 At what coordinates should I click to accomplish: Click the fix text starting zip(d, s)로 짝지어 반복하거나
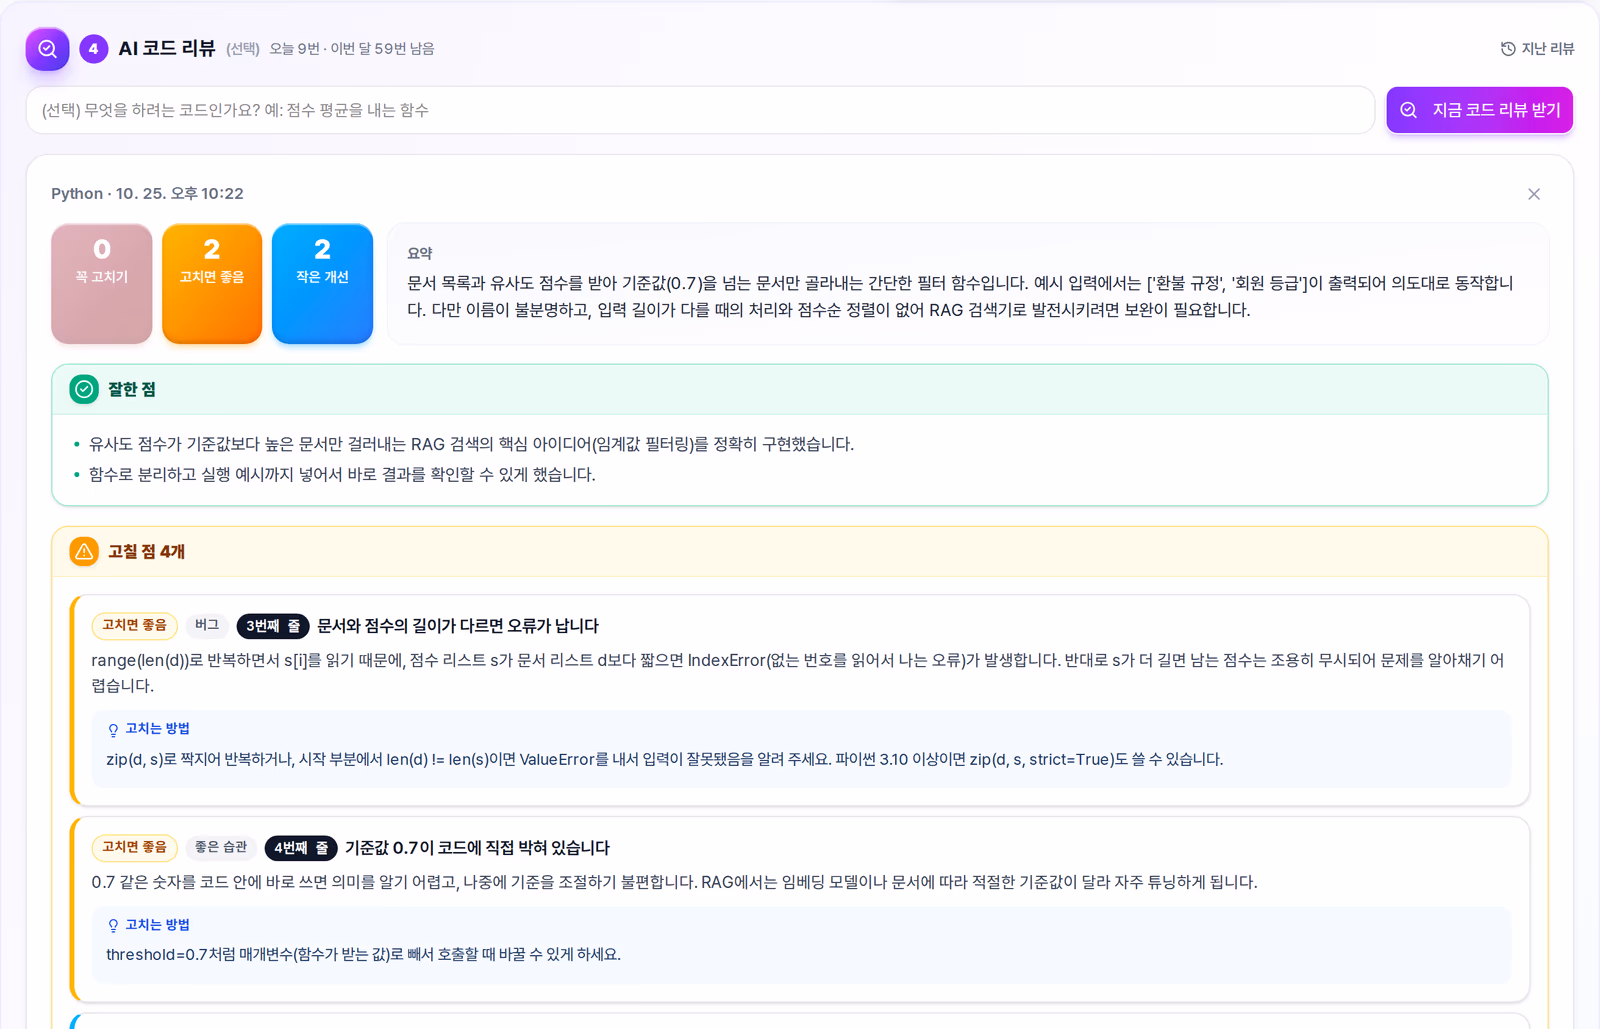(x=665, y=759)
